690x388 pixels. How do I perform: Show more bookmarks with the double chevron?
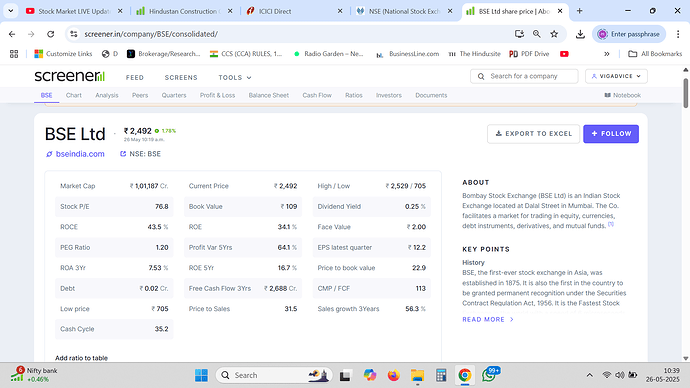pos(606,54)
